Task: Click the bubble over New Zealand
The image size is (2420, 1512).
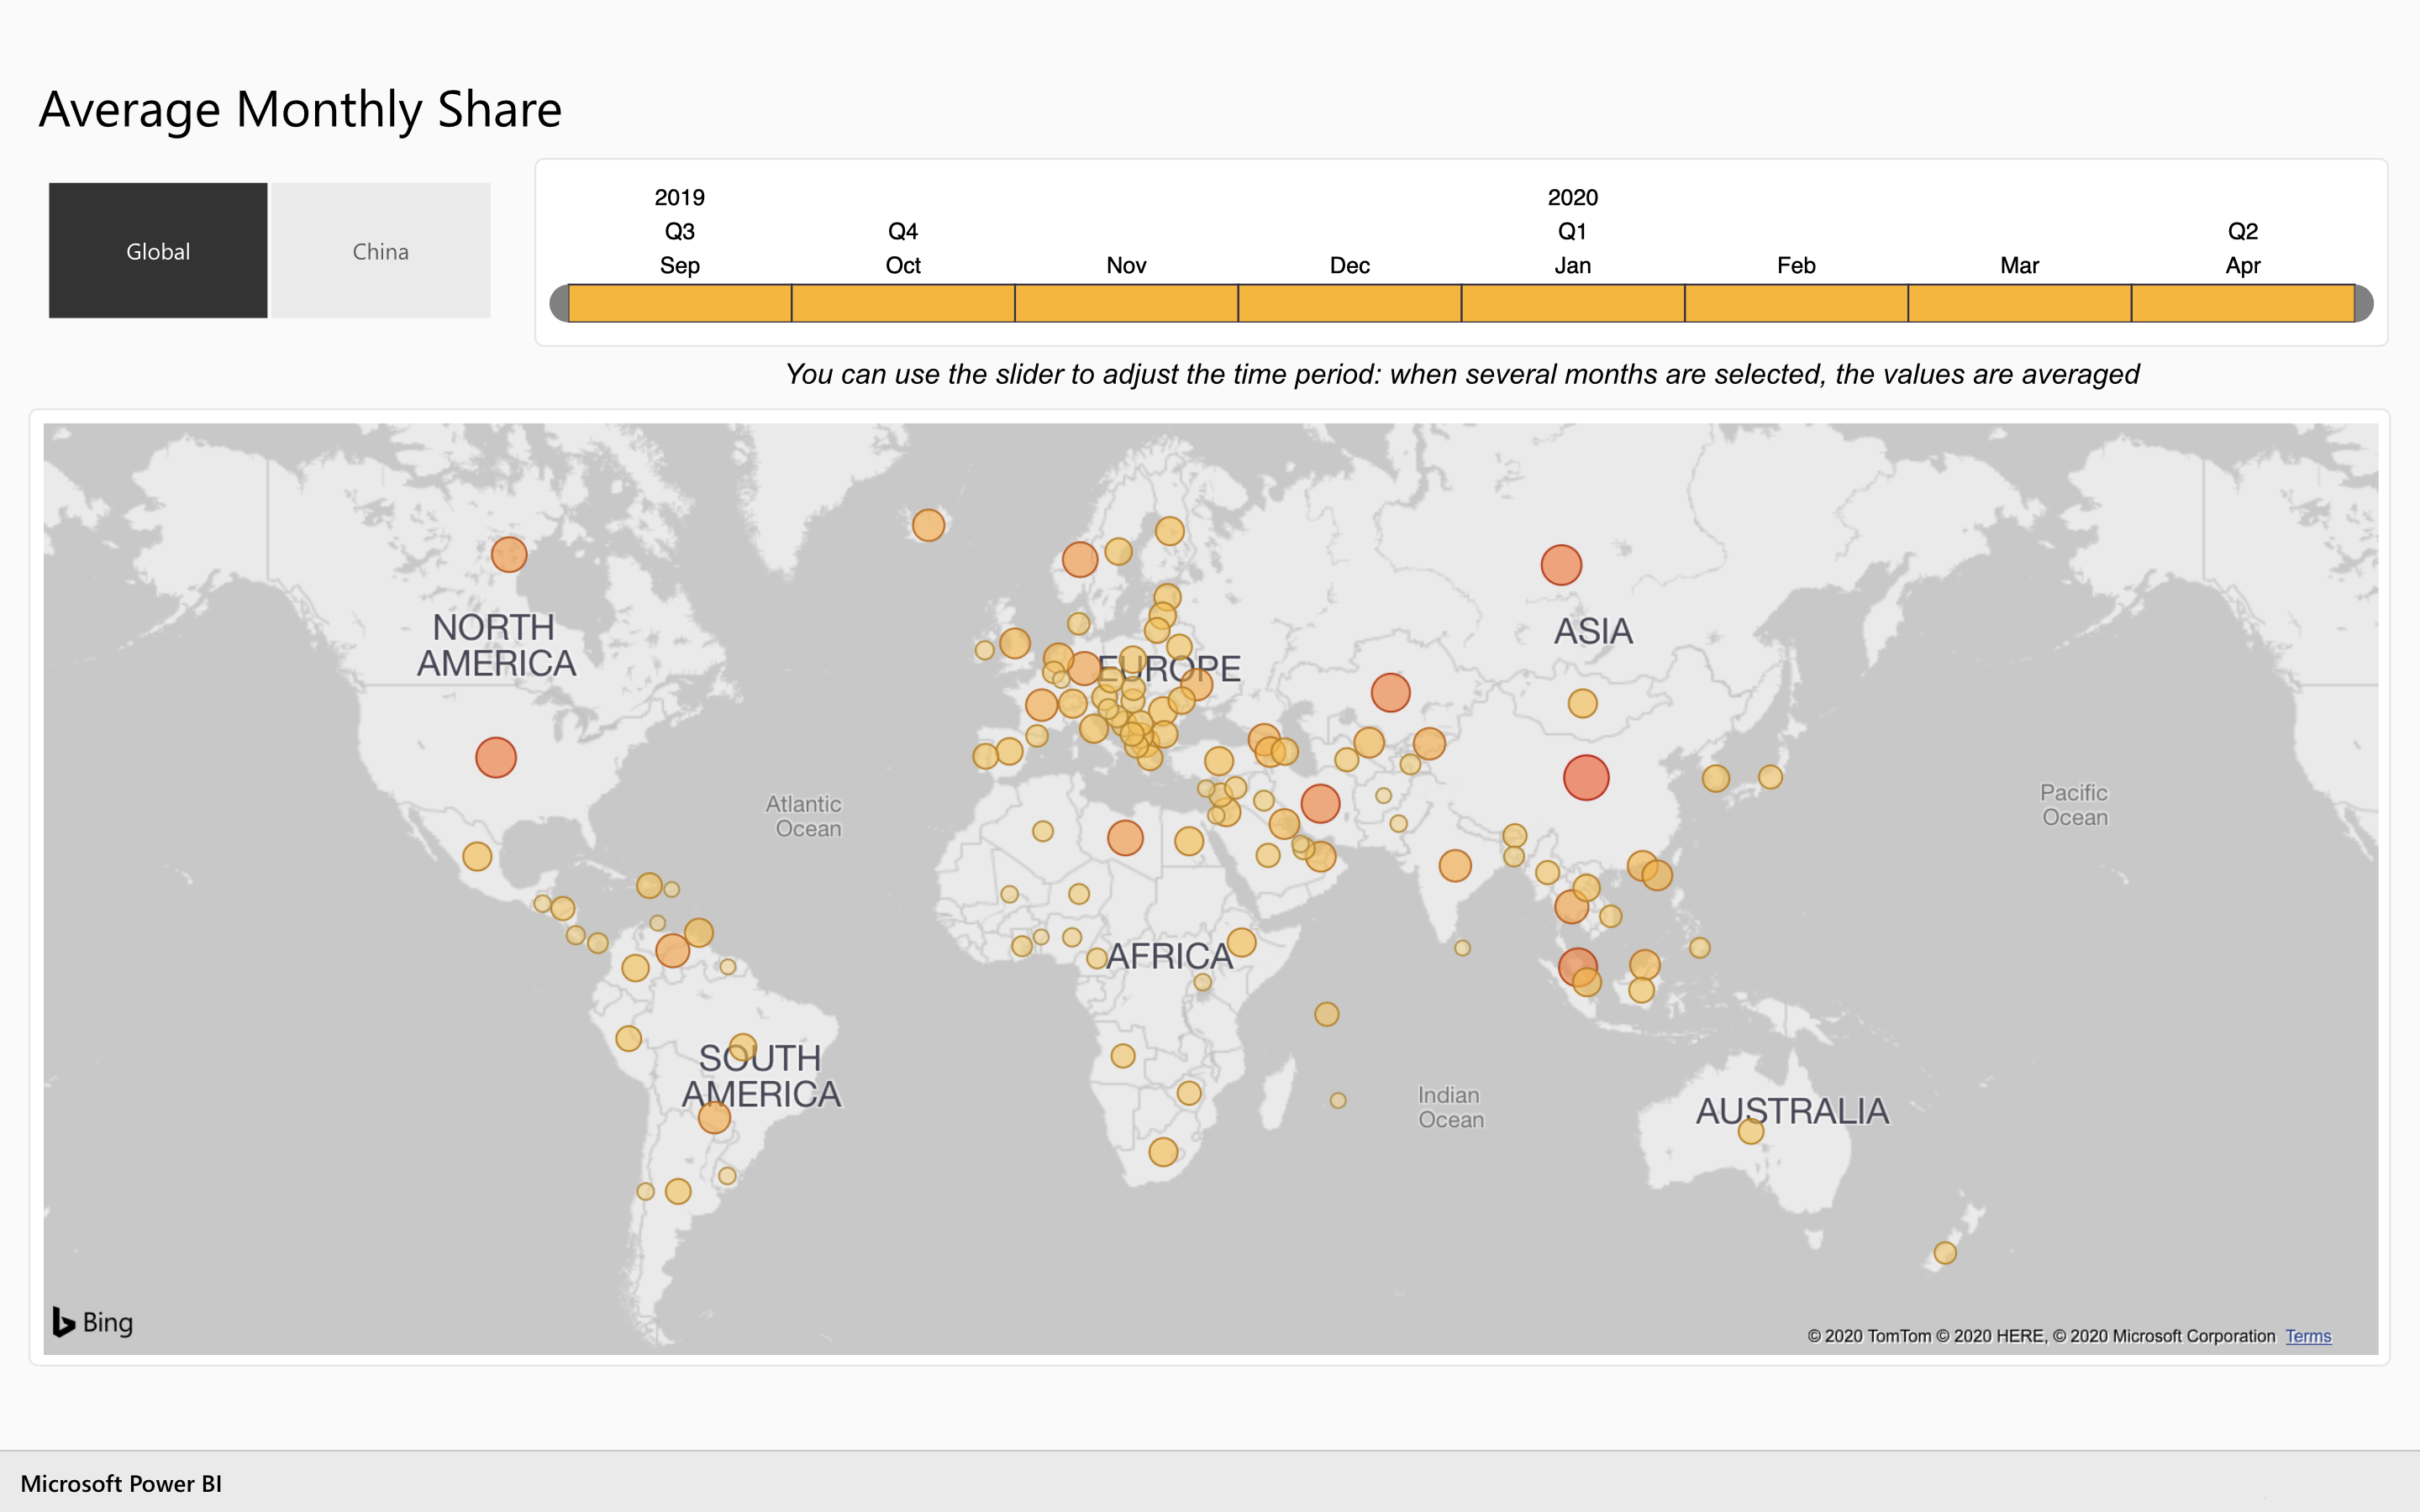Action: pyautogui.click(x=1945, y=1253)
